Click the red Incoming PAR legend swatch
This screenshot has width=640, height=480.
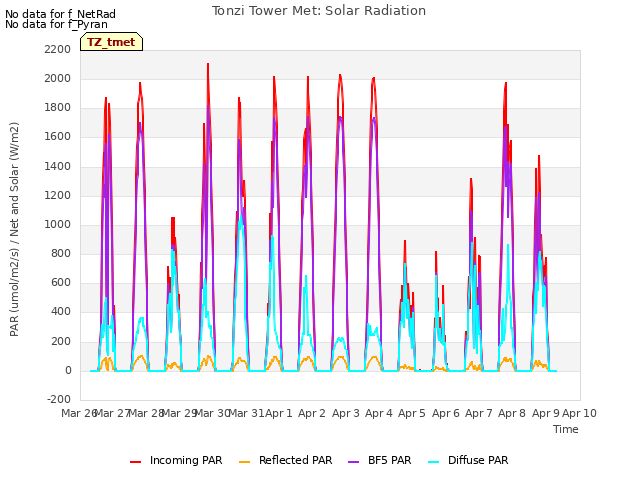tap(136, 462)
